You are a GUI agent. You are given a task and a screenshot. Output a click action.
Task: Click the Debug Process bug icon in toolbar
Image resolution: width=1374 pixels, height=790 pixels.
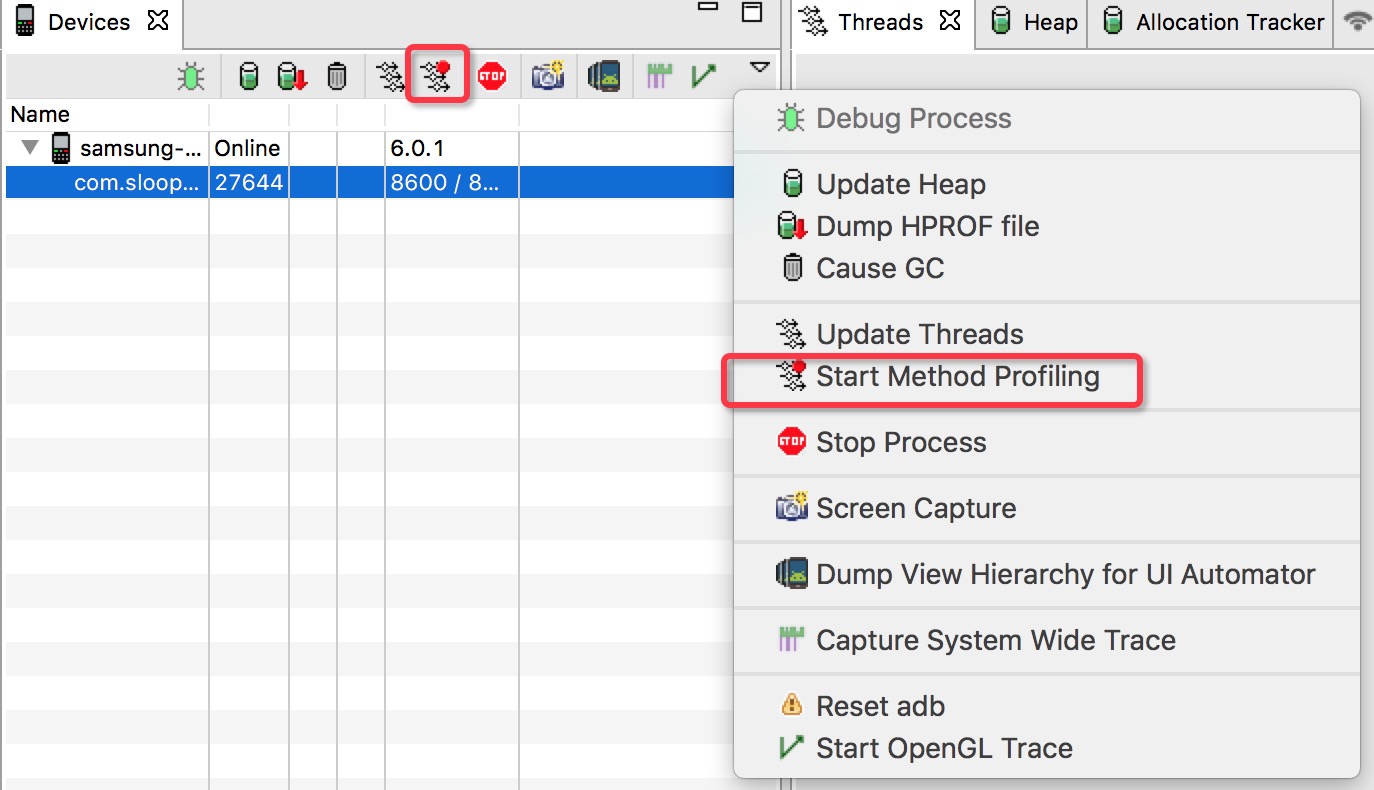[x=191, y=76]
